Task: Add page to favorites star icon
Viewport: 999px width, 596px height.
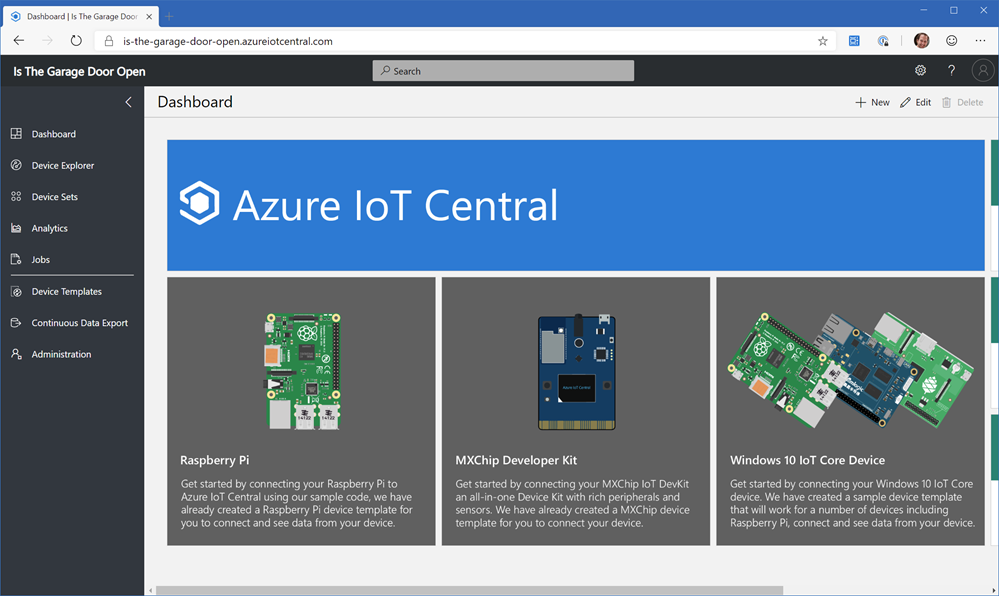Action: [823, 41]
